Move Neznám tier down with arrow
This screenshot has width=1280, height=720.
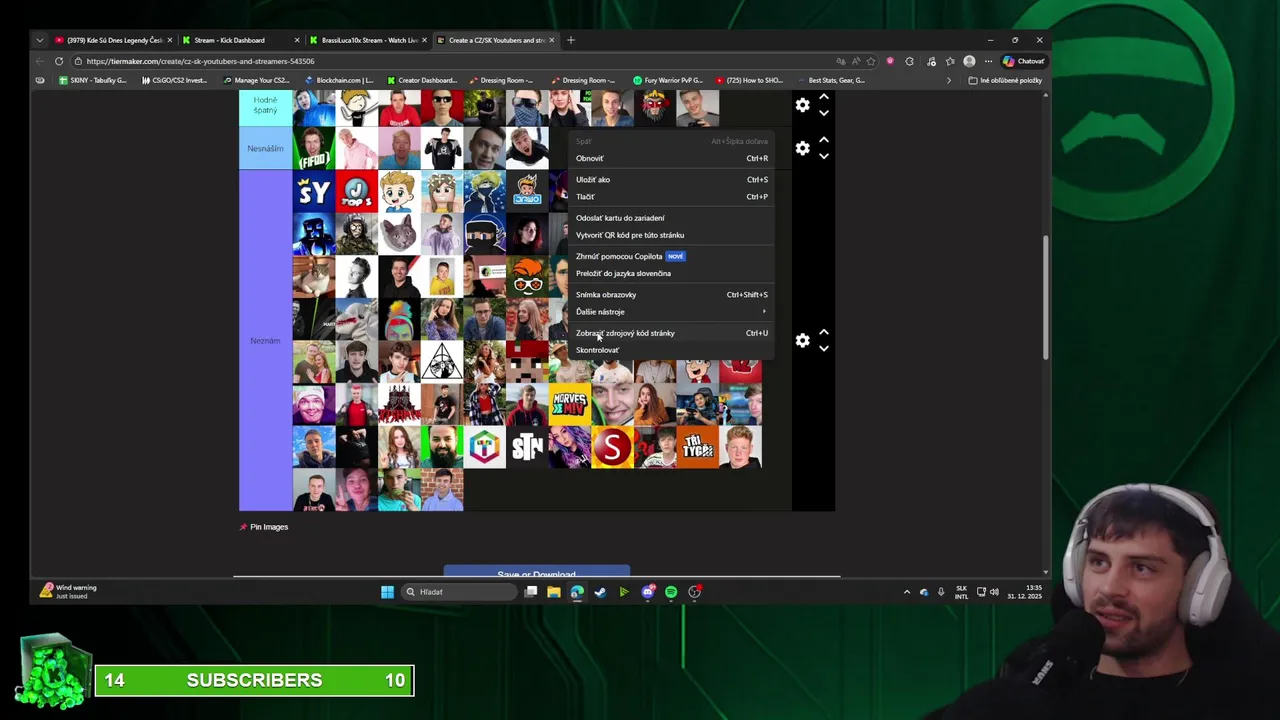coord(824,348)
